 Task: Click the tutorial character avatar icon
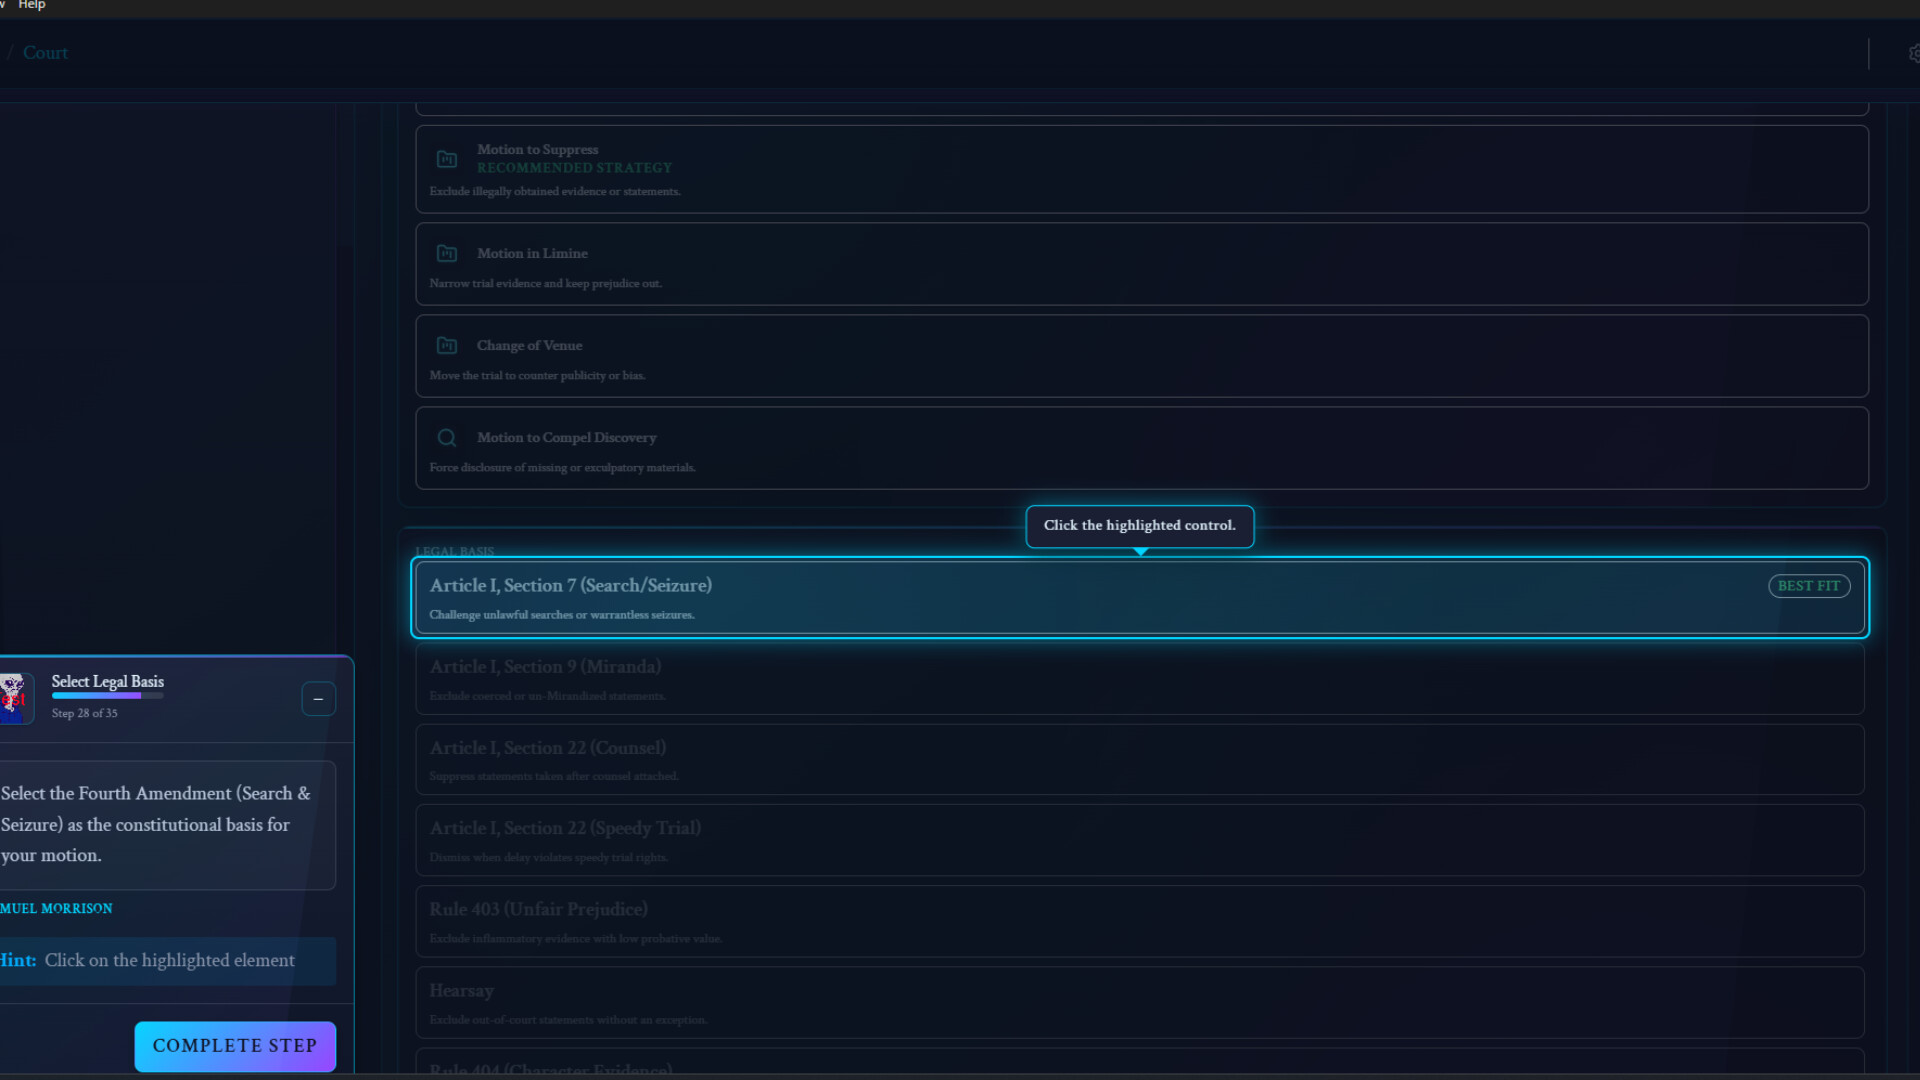14,697
